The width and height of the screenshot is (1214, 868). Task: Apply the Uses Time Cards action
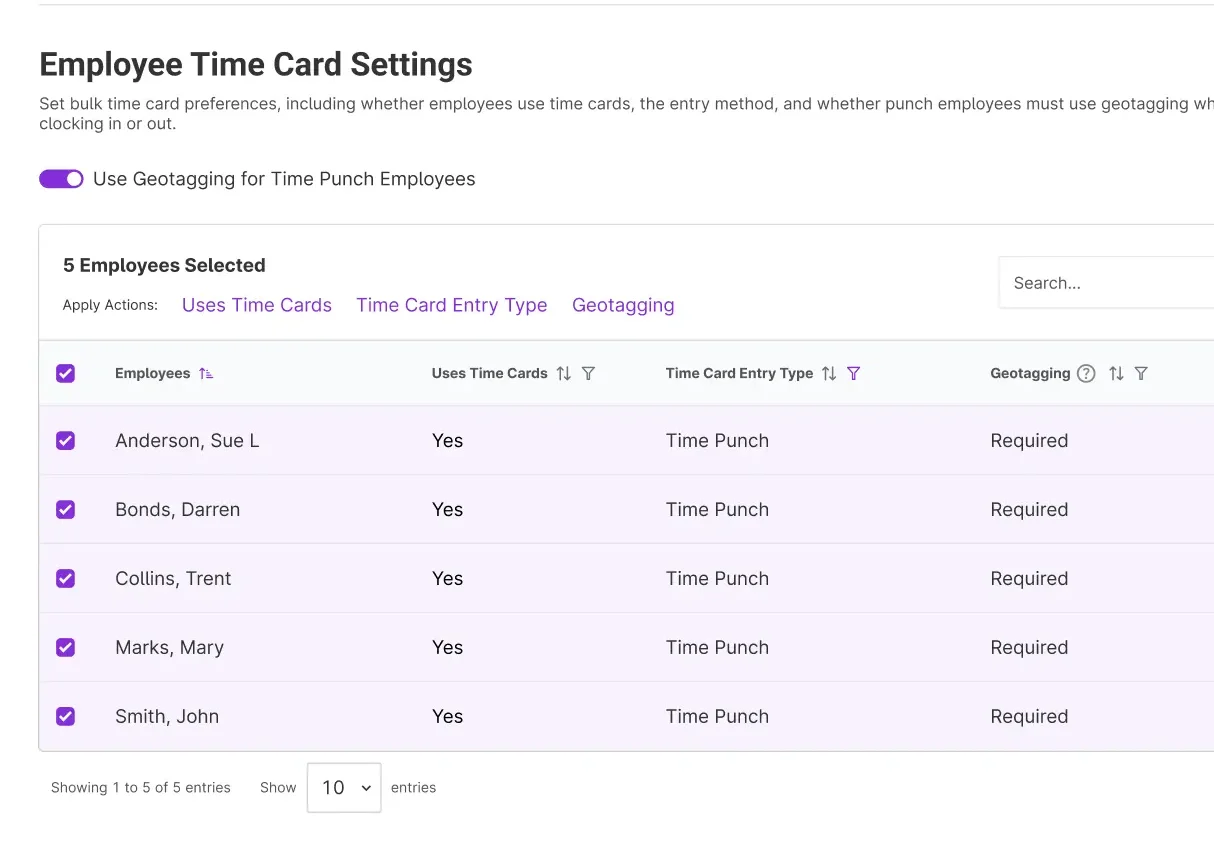click(256, 305)
